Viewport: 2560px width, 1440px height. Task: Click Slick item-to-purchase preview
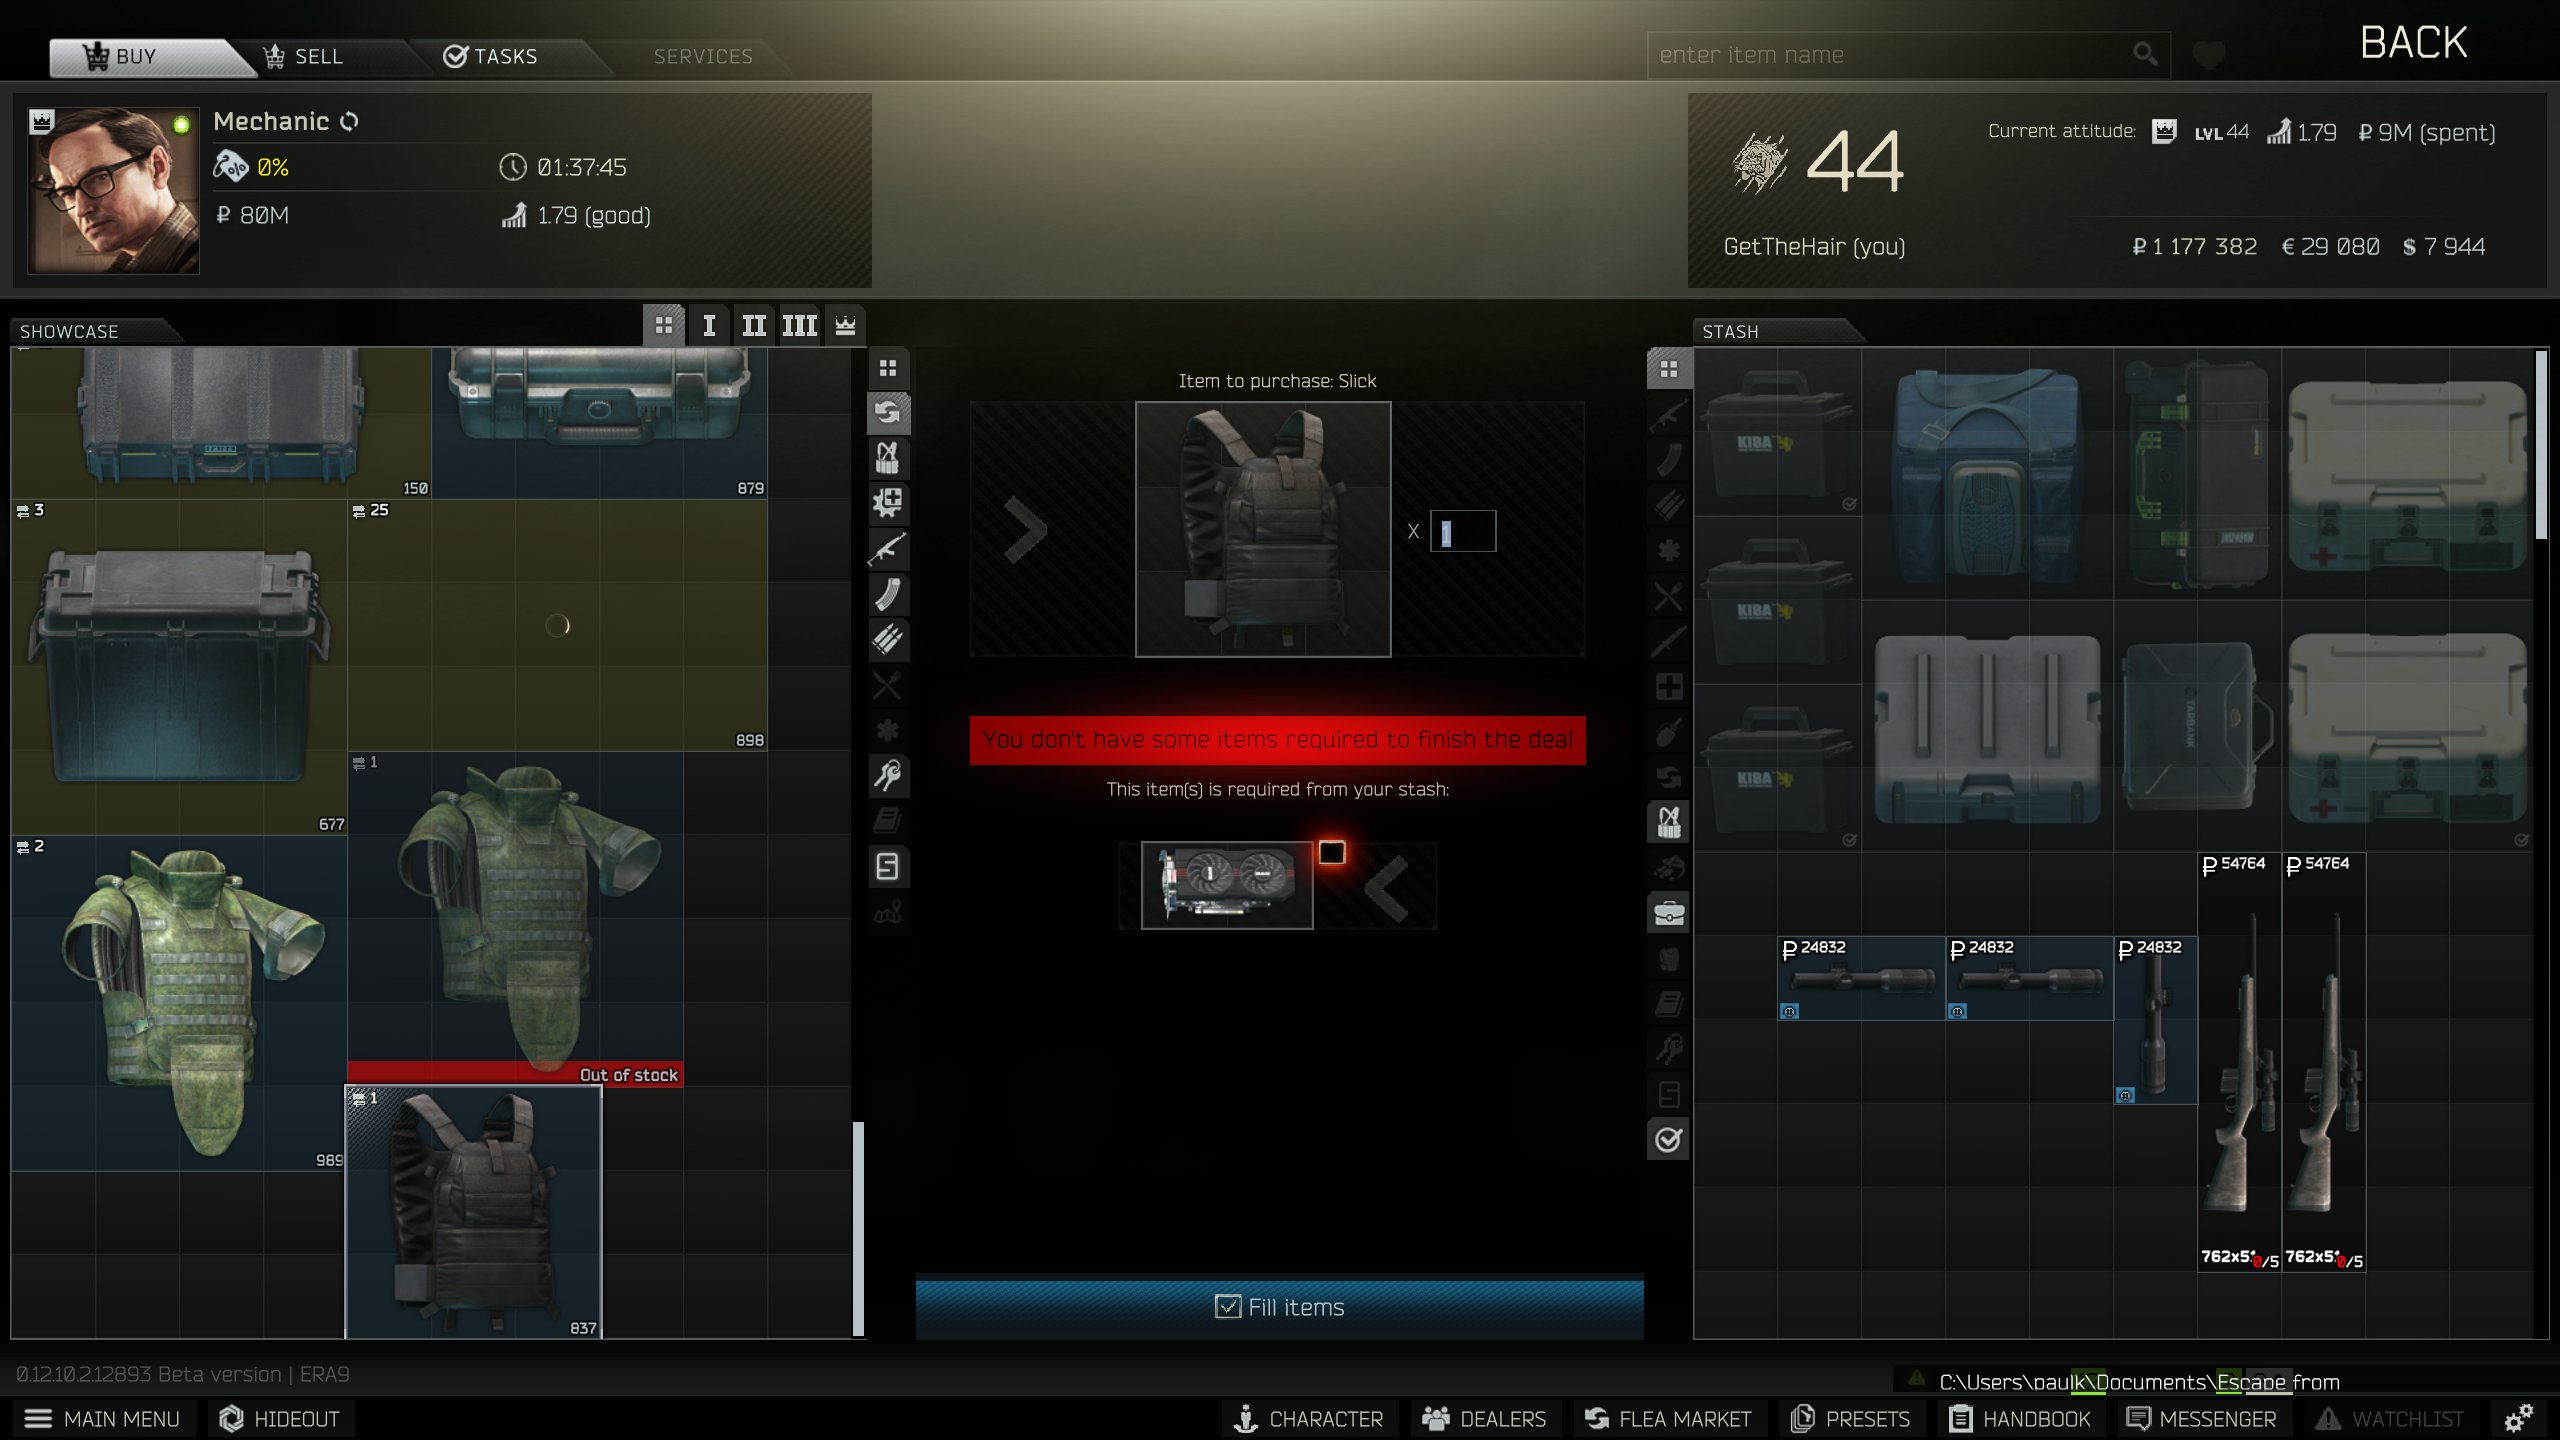(x=1263, y=529)
